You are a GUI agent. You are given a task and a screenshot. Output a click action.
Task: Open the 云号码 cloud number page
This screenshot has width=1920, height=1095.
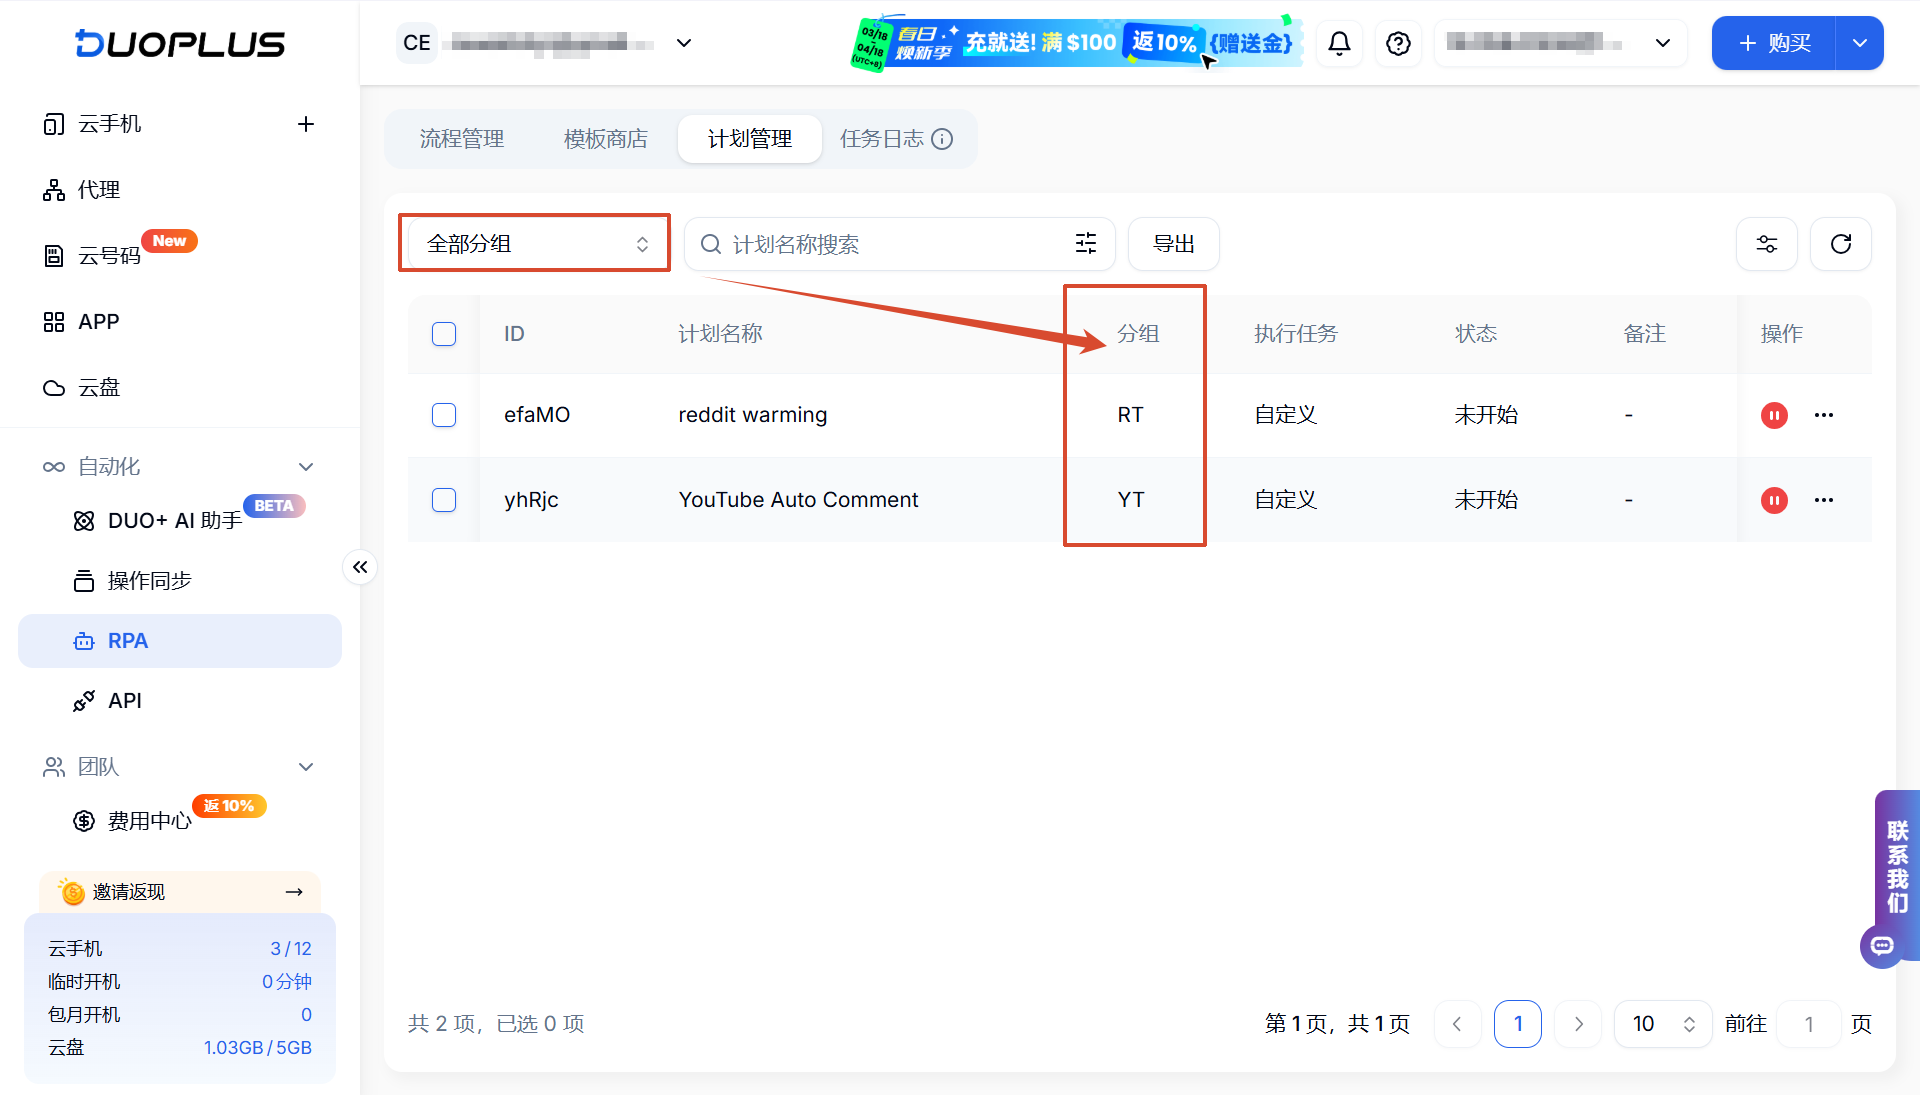[x=109, y=256]
